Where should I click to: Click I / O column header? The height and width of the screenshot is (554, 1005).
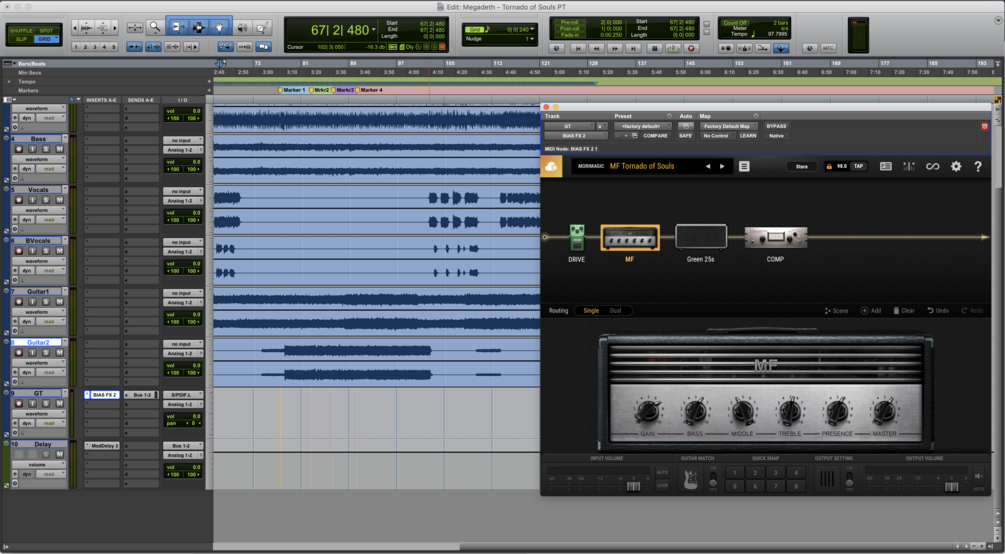(183, 100)
